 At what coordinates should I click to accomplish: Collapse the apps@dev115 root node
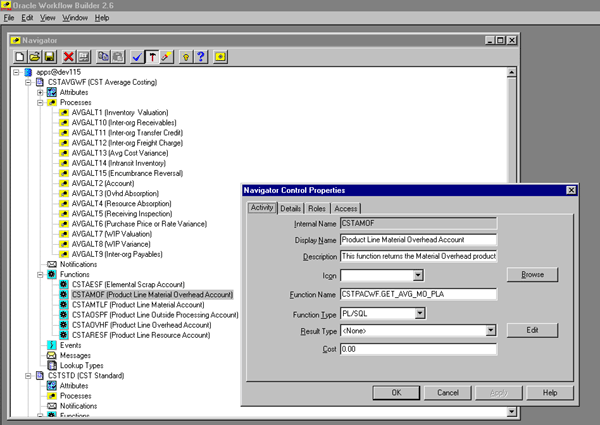(16, 72)
